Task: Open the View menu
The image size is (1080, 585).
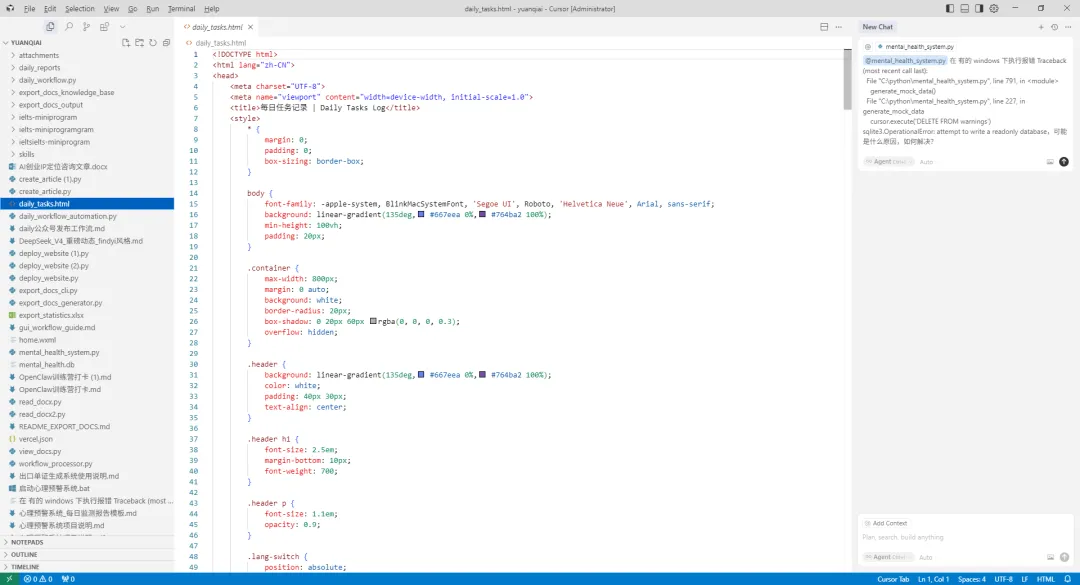Action: click(x=111, y=8)
